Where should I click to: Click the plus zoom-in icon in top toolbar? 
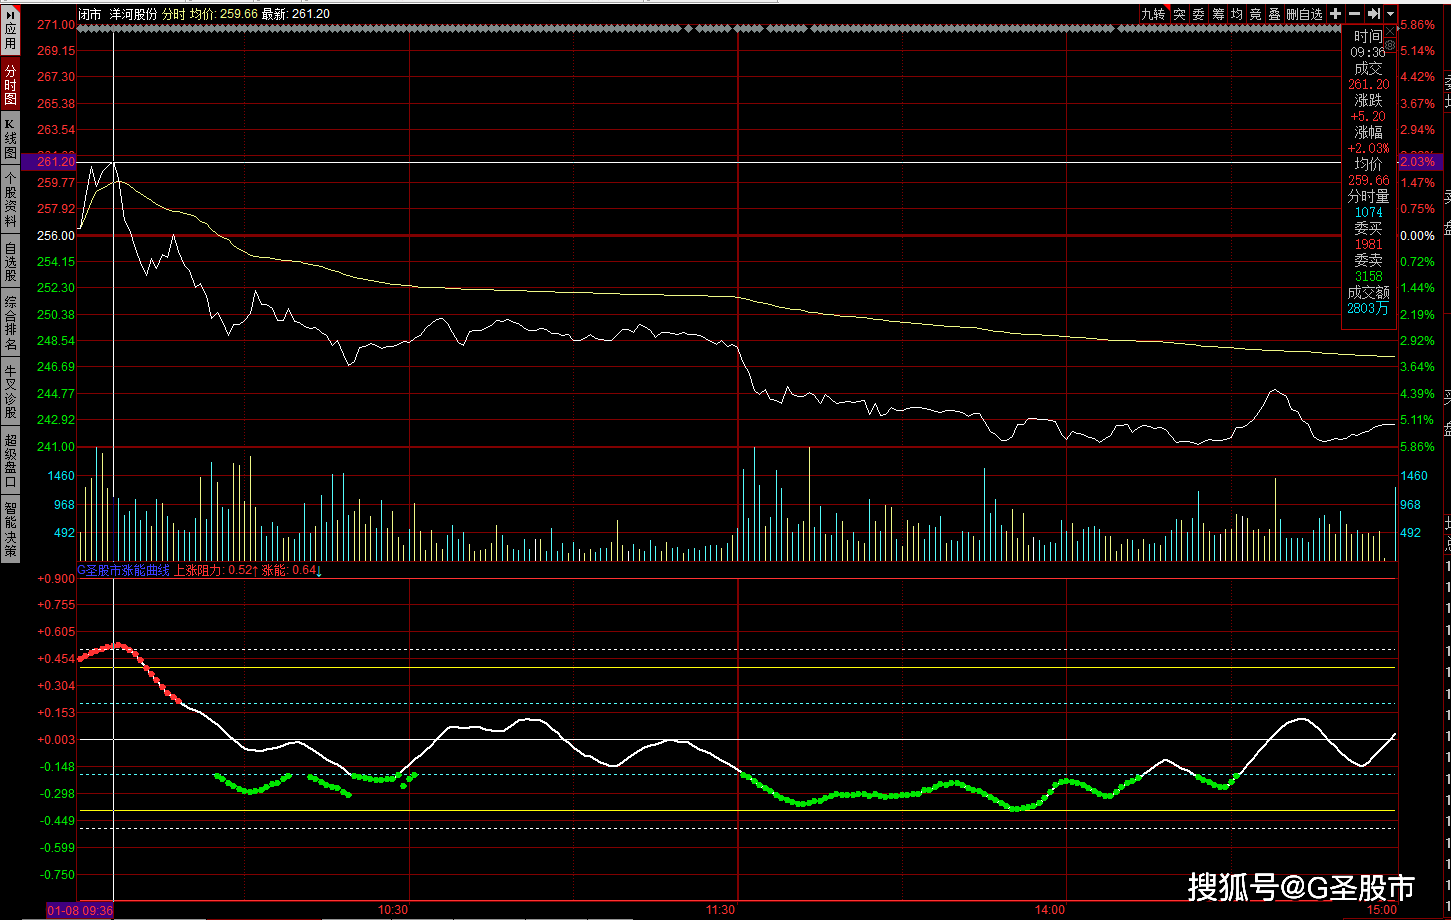[x=1335, y=14]
